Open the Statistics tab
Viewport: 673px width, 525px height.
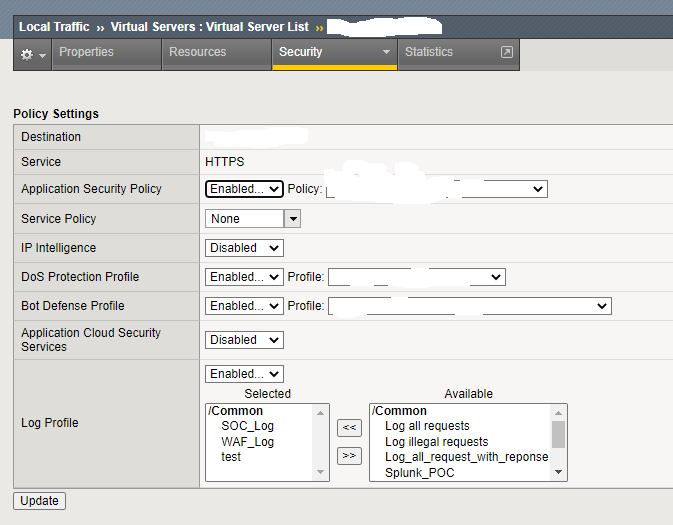coord(429,52)
